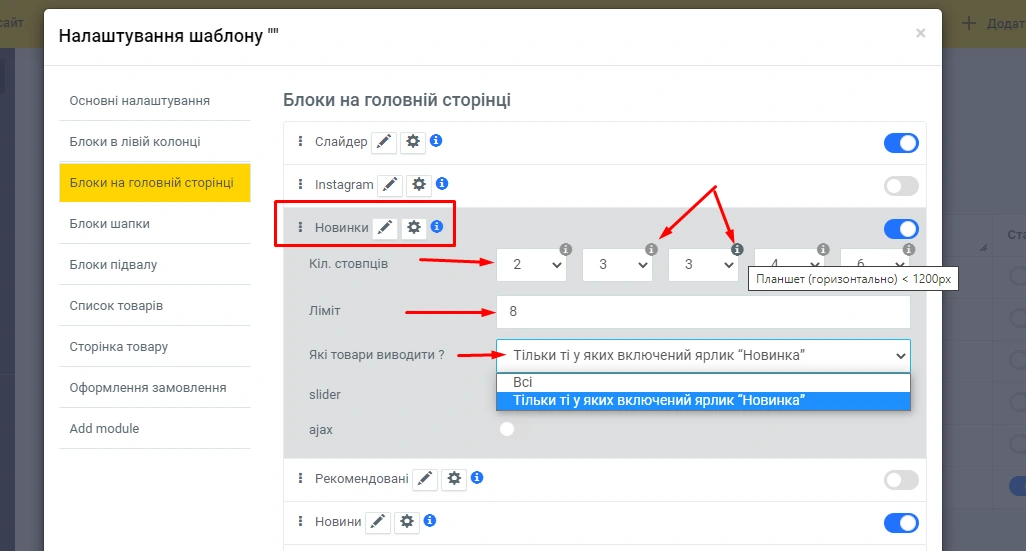The width and height of the screenshot is (1026, 551).
Task: Click the info icon next to Новинки
Action: coord(436,227)
